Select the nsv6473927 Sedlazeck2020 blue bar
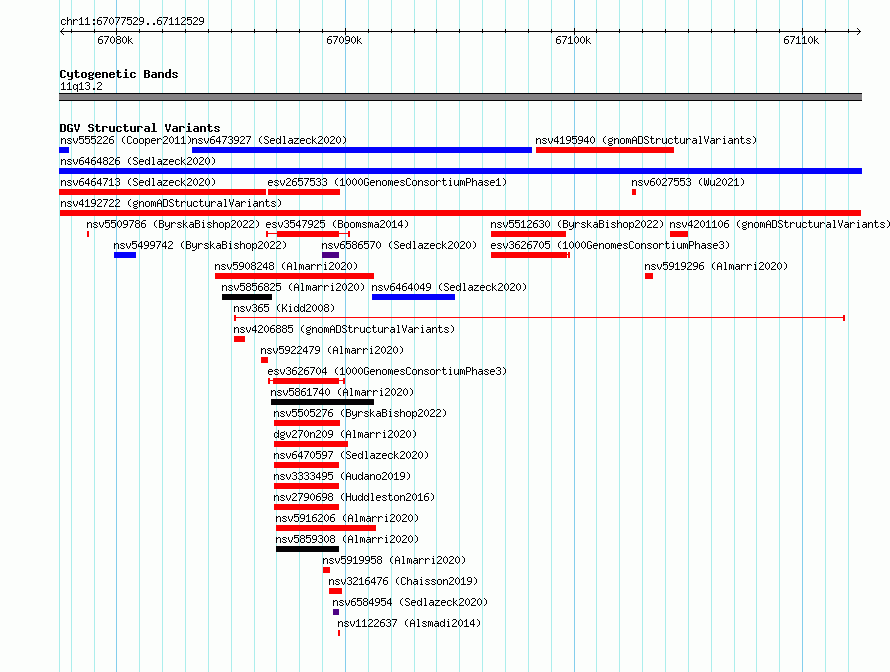890x672 pixels. pyautogui.click(x=362, y=150)
